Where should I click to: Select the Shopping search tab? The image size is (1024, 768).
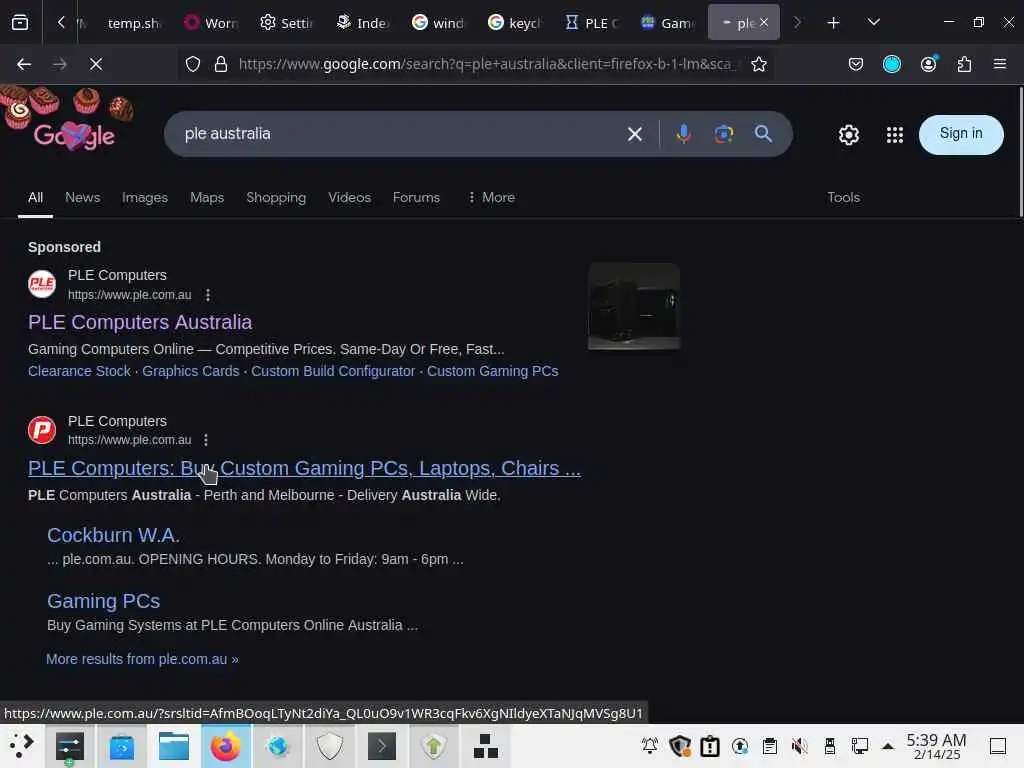pyautogui.click(x=276, y=197)
